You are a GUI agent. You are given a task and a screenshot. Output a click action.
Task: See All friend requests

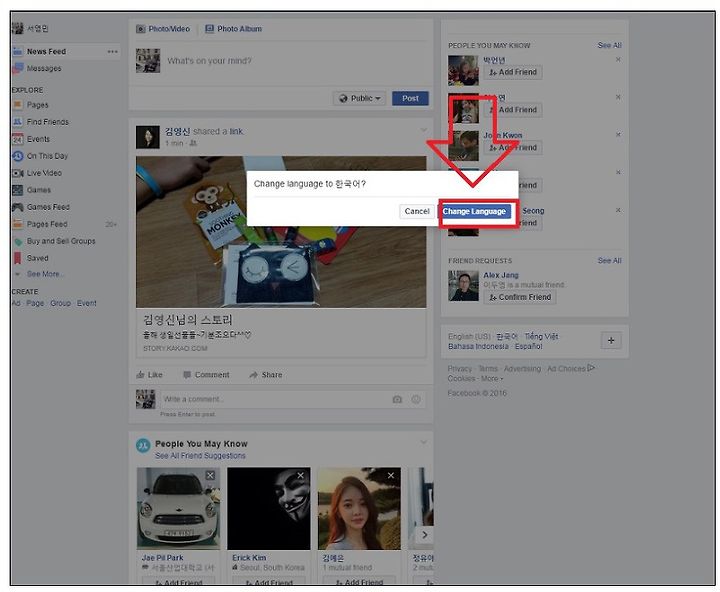(609, 260)
